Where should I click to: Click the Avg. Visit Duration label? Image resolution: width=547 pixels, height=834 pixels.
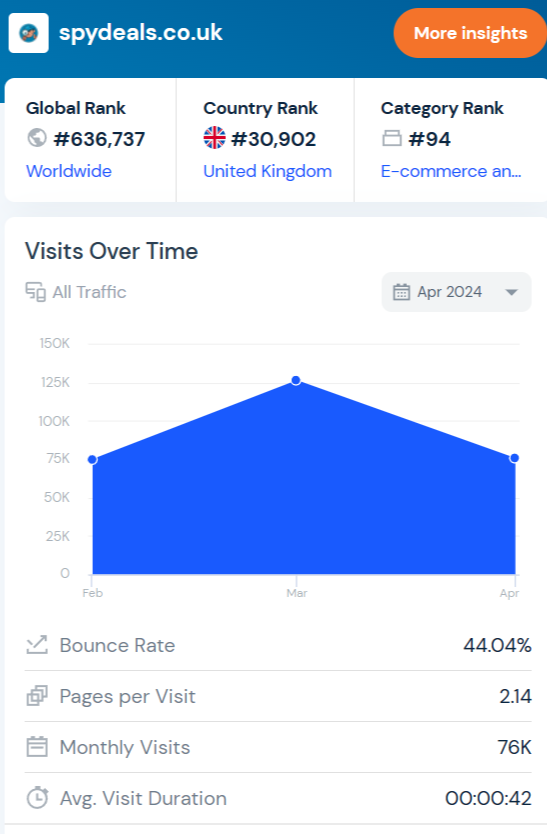(x=143, y=798)
